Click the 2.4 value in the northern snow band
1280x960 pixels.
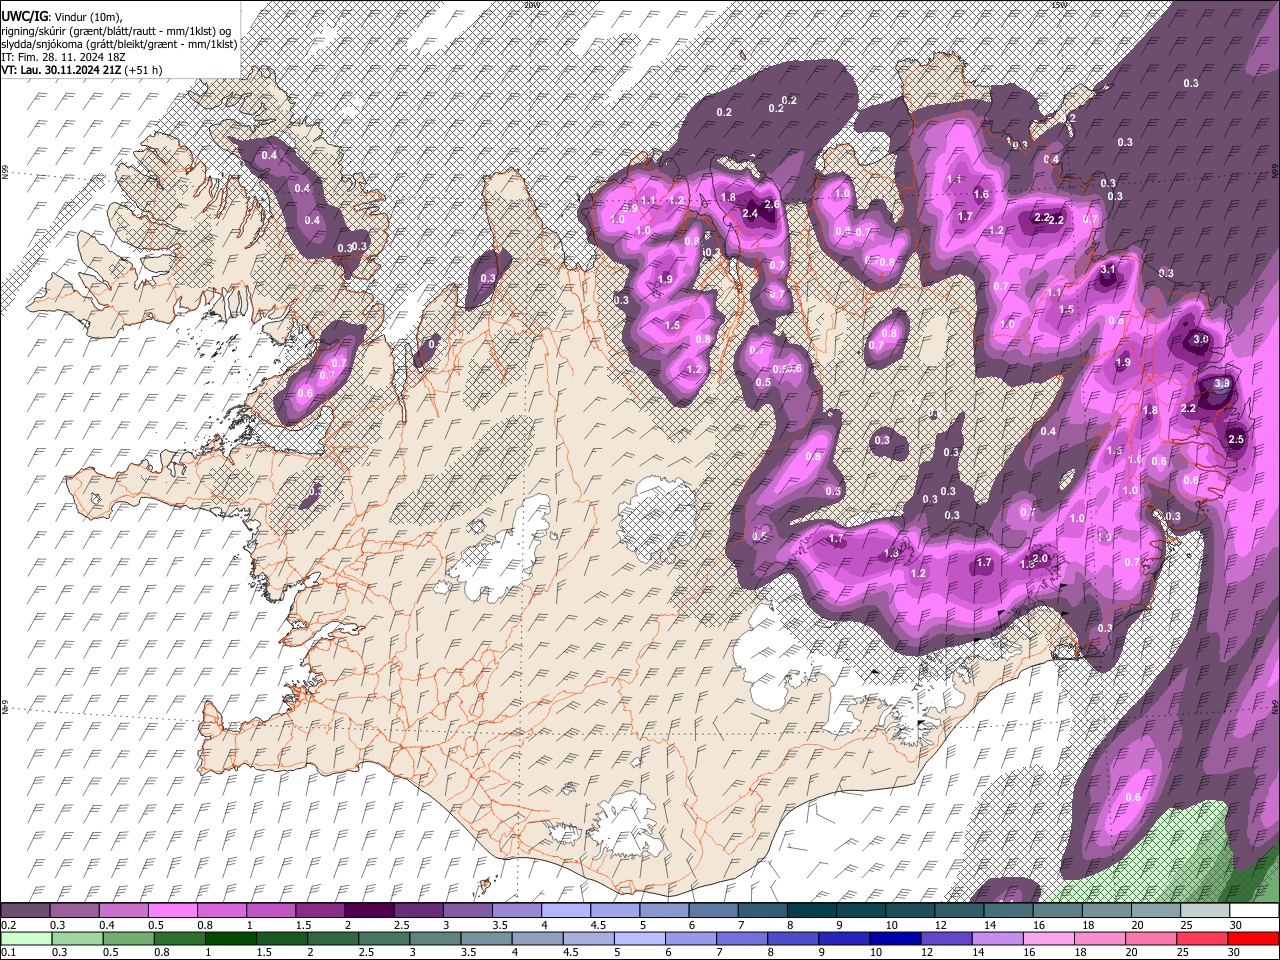pos(750,213)
